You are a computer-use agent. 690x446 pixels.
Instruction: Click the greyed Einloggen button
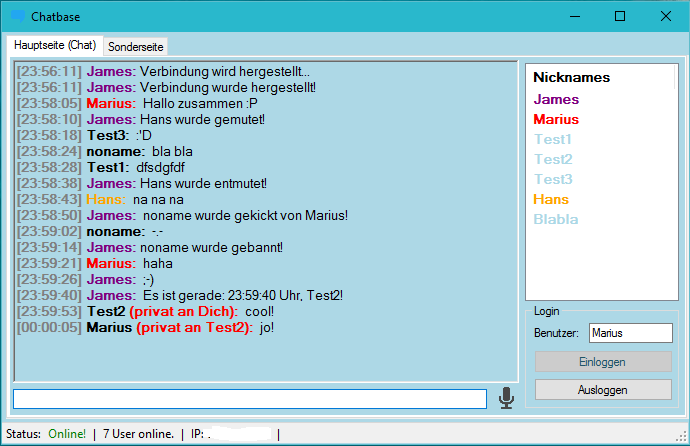pyautogui.click(x=603, y=362)
